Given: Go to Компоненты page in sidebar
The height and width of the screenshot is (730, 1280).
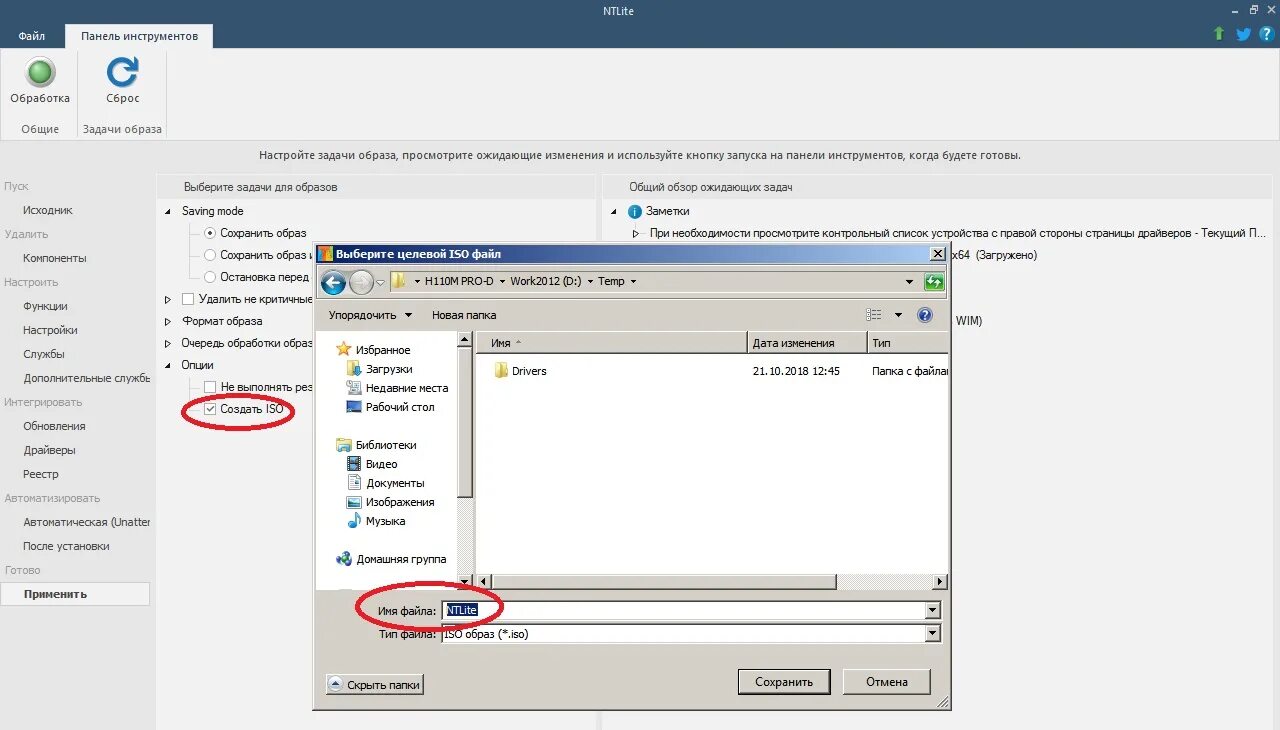Looking at the screenshot, I should pos(55,258).
